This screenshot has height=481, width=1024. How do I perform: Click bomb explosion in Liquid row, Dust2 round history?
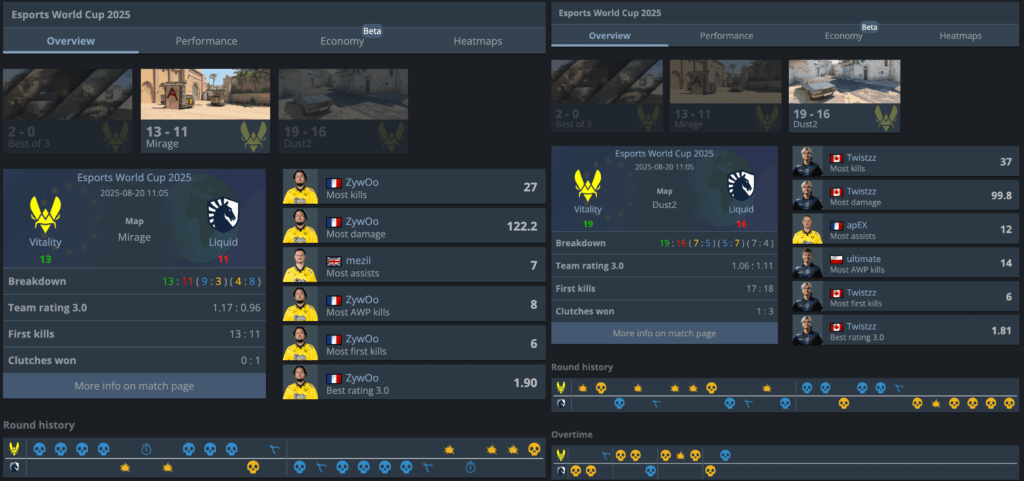coord(935,404)
